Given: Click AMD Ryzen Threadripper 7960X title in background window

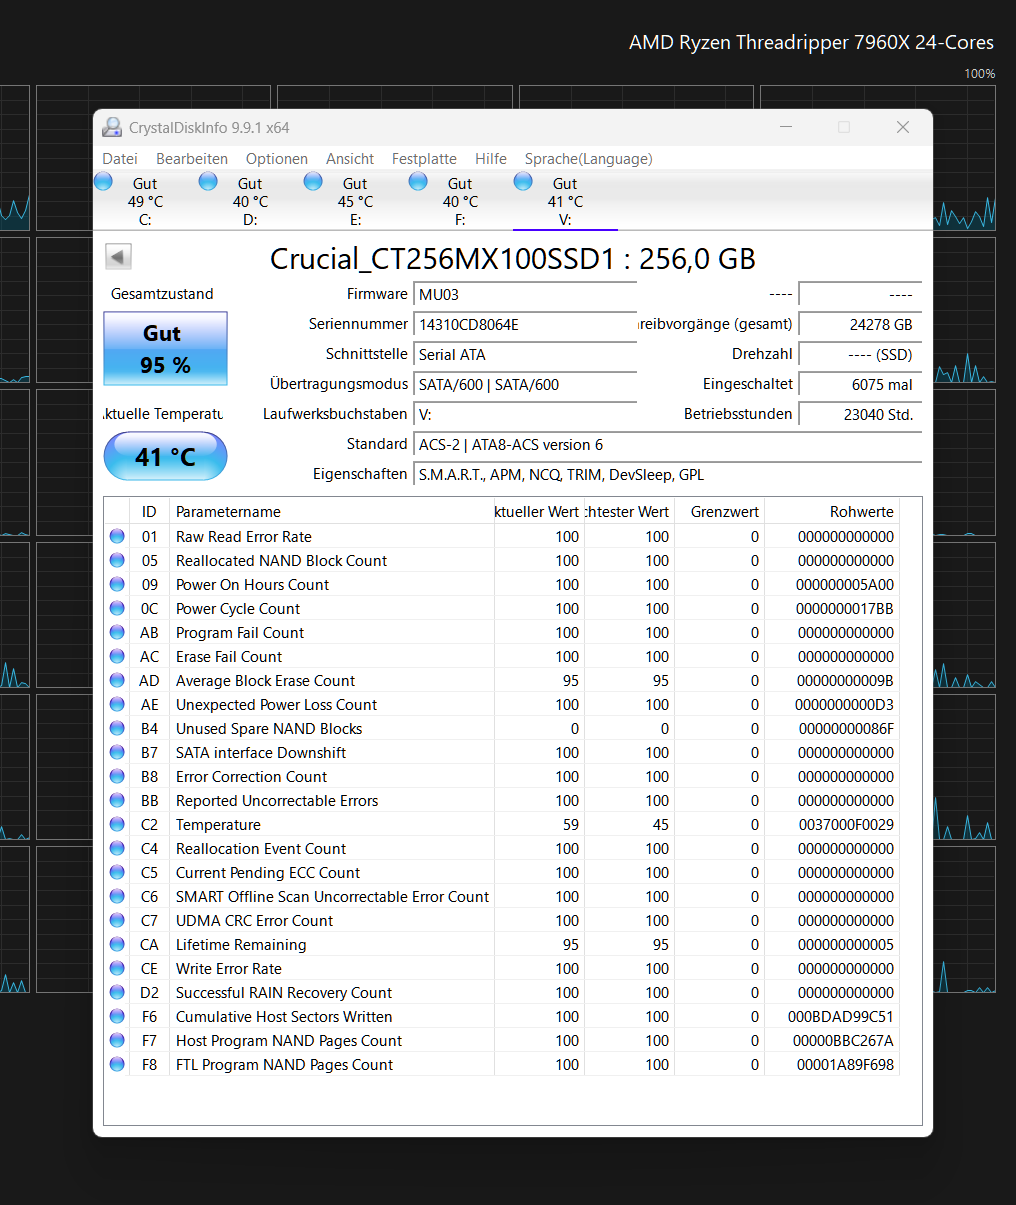Looking at the screenshot, I should pos(811,43).
